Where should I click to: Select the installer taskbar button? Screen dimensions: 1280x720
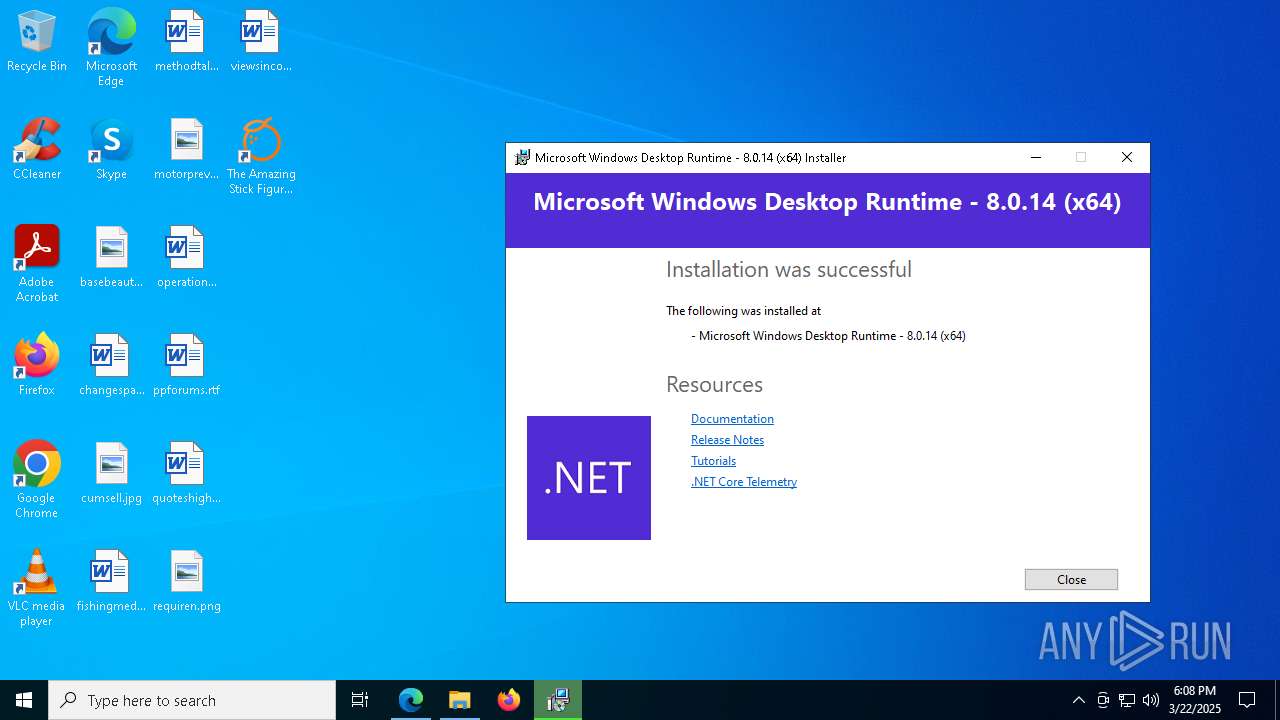pyautogui.click(x=558, y=700)
